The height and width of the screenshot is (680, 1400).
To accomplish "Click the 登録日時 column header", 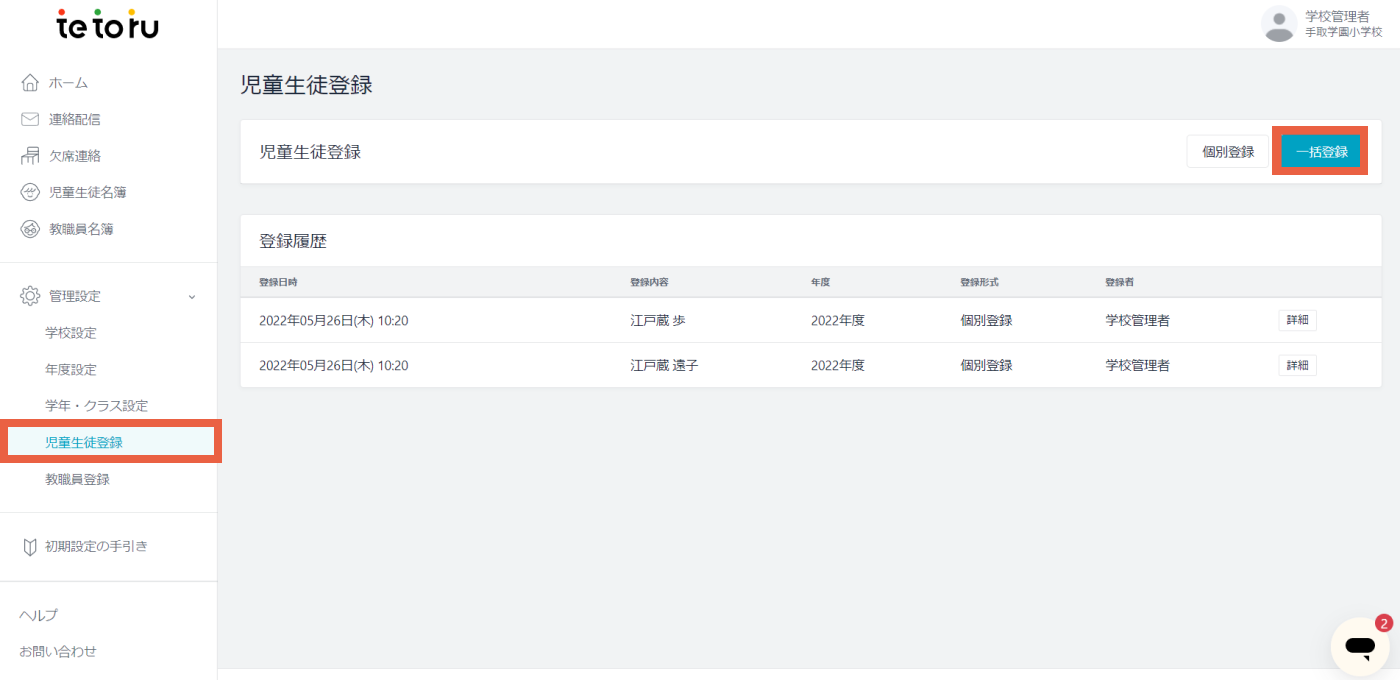I will pos(278,282).
